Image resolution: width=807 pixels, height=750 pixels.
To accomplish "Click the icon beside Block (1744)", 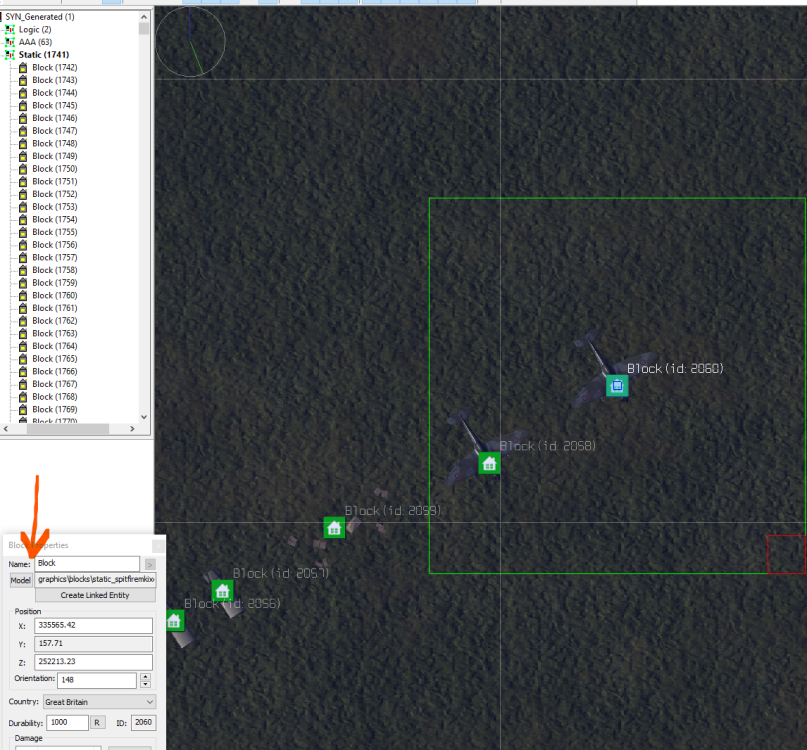I will click(23, 93).
